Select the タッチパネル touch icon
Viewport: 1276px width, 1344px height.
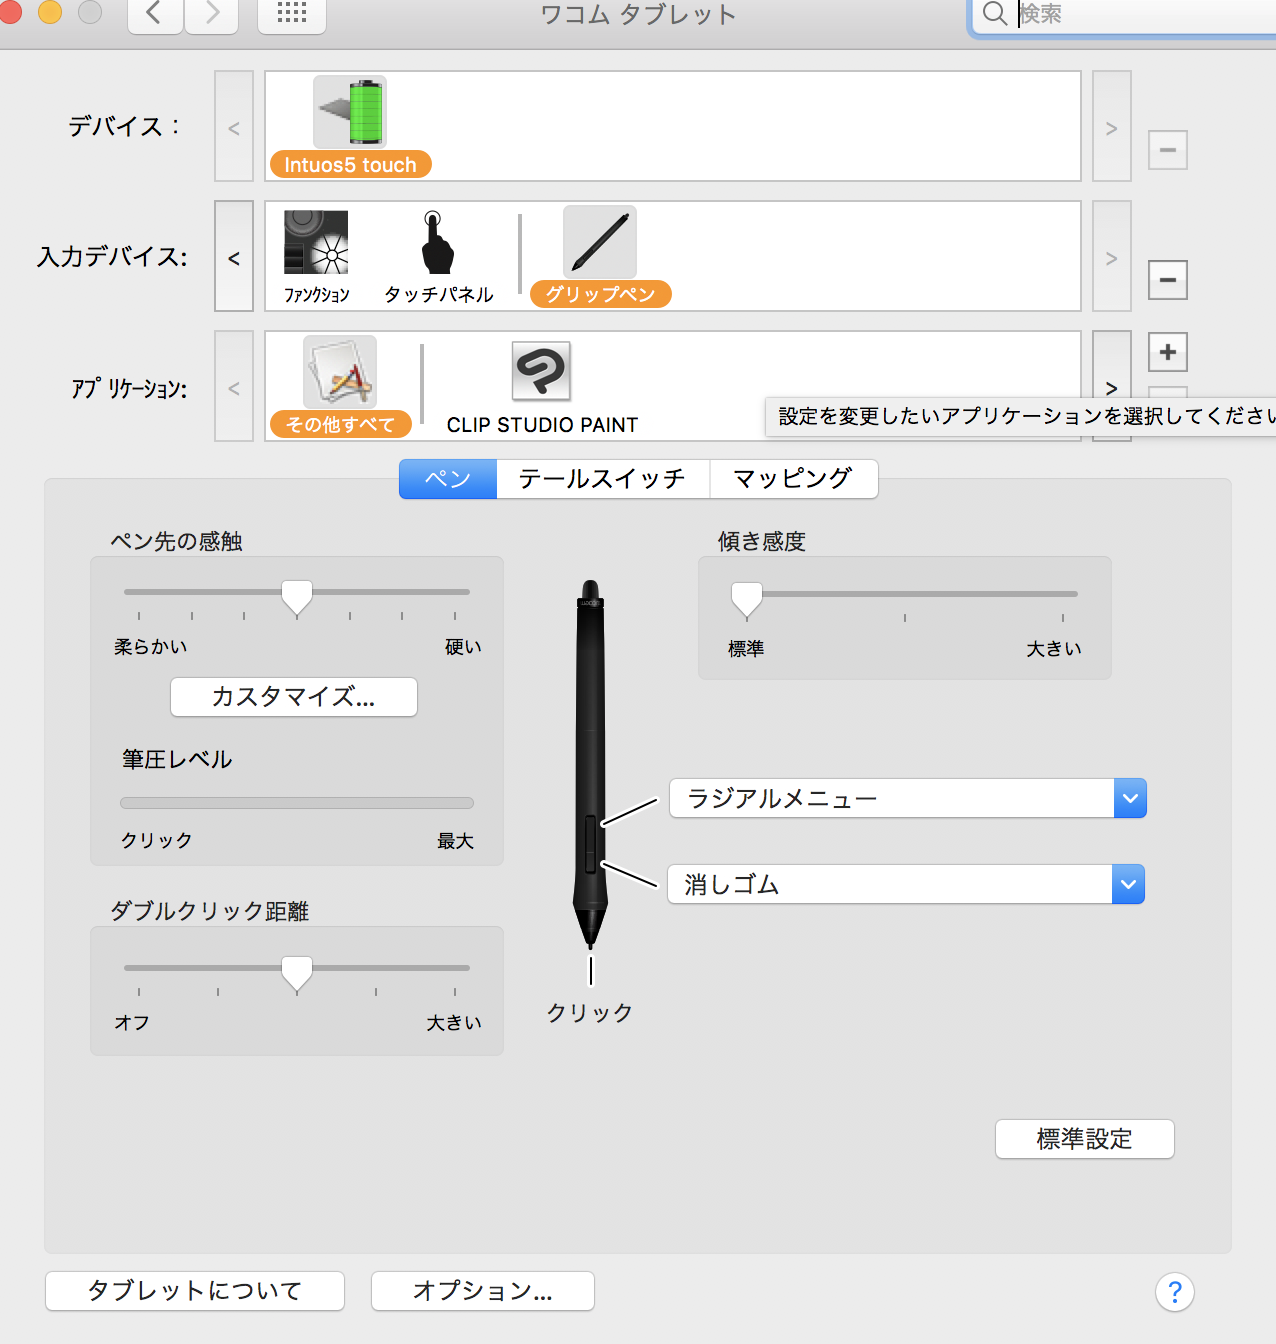coord(437,243)
